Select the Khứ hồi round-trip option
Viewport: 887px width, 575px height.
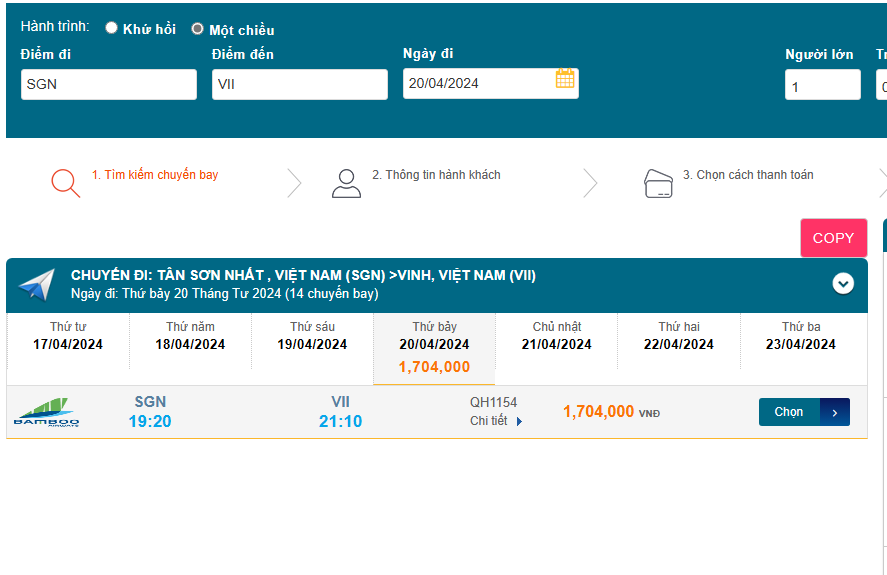pyautogui.click(x=111, y=29)
